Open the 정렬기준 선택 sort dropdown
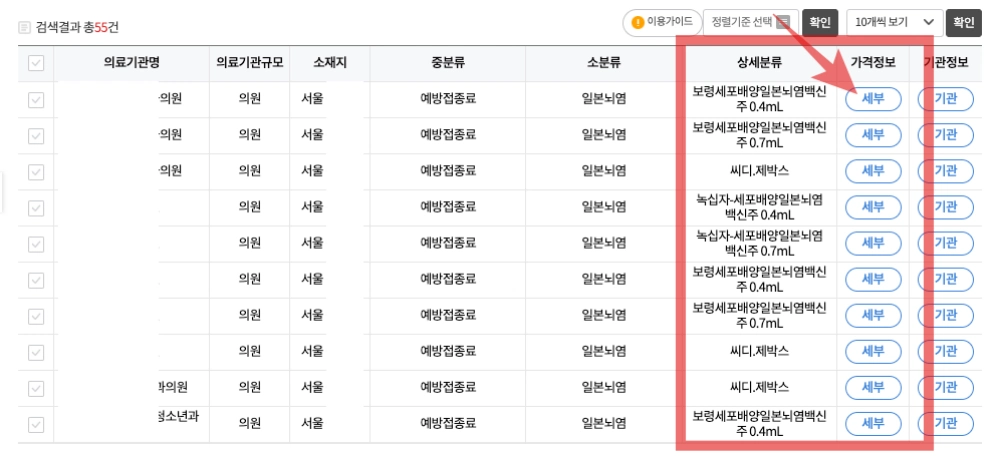 [751, 22]
